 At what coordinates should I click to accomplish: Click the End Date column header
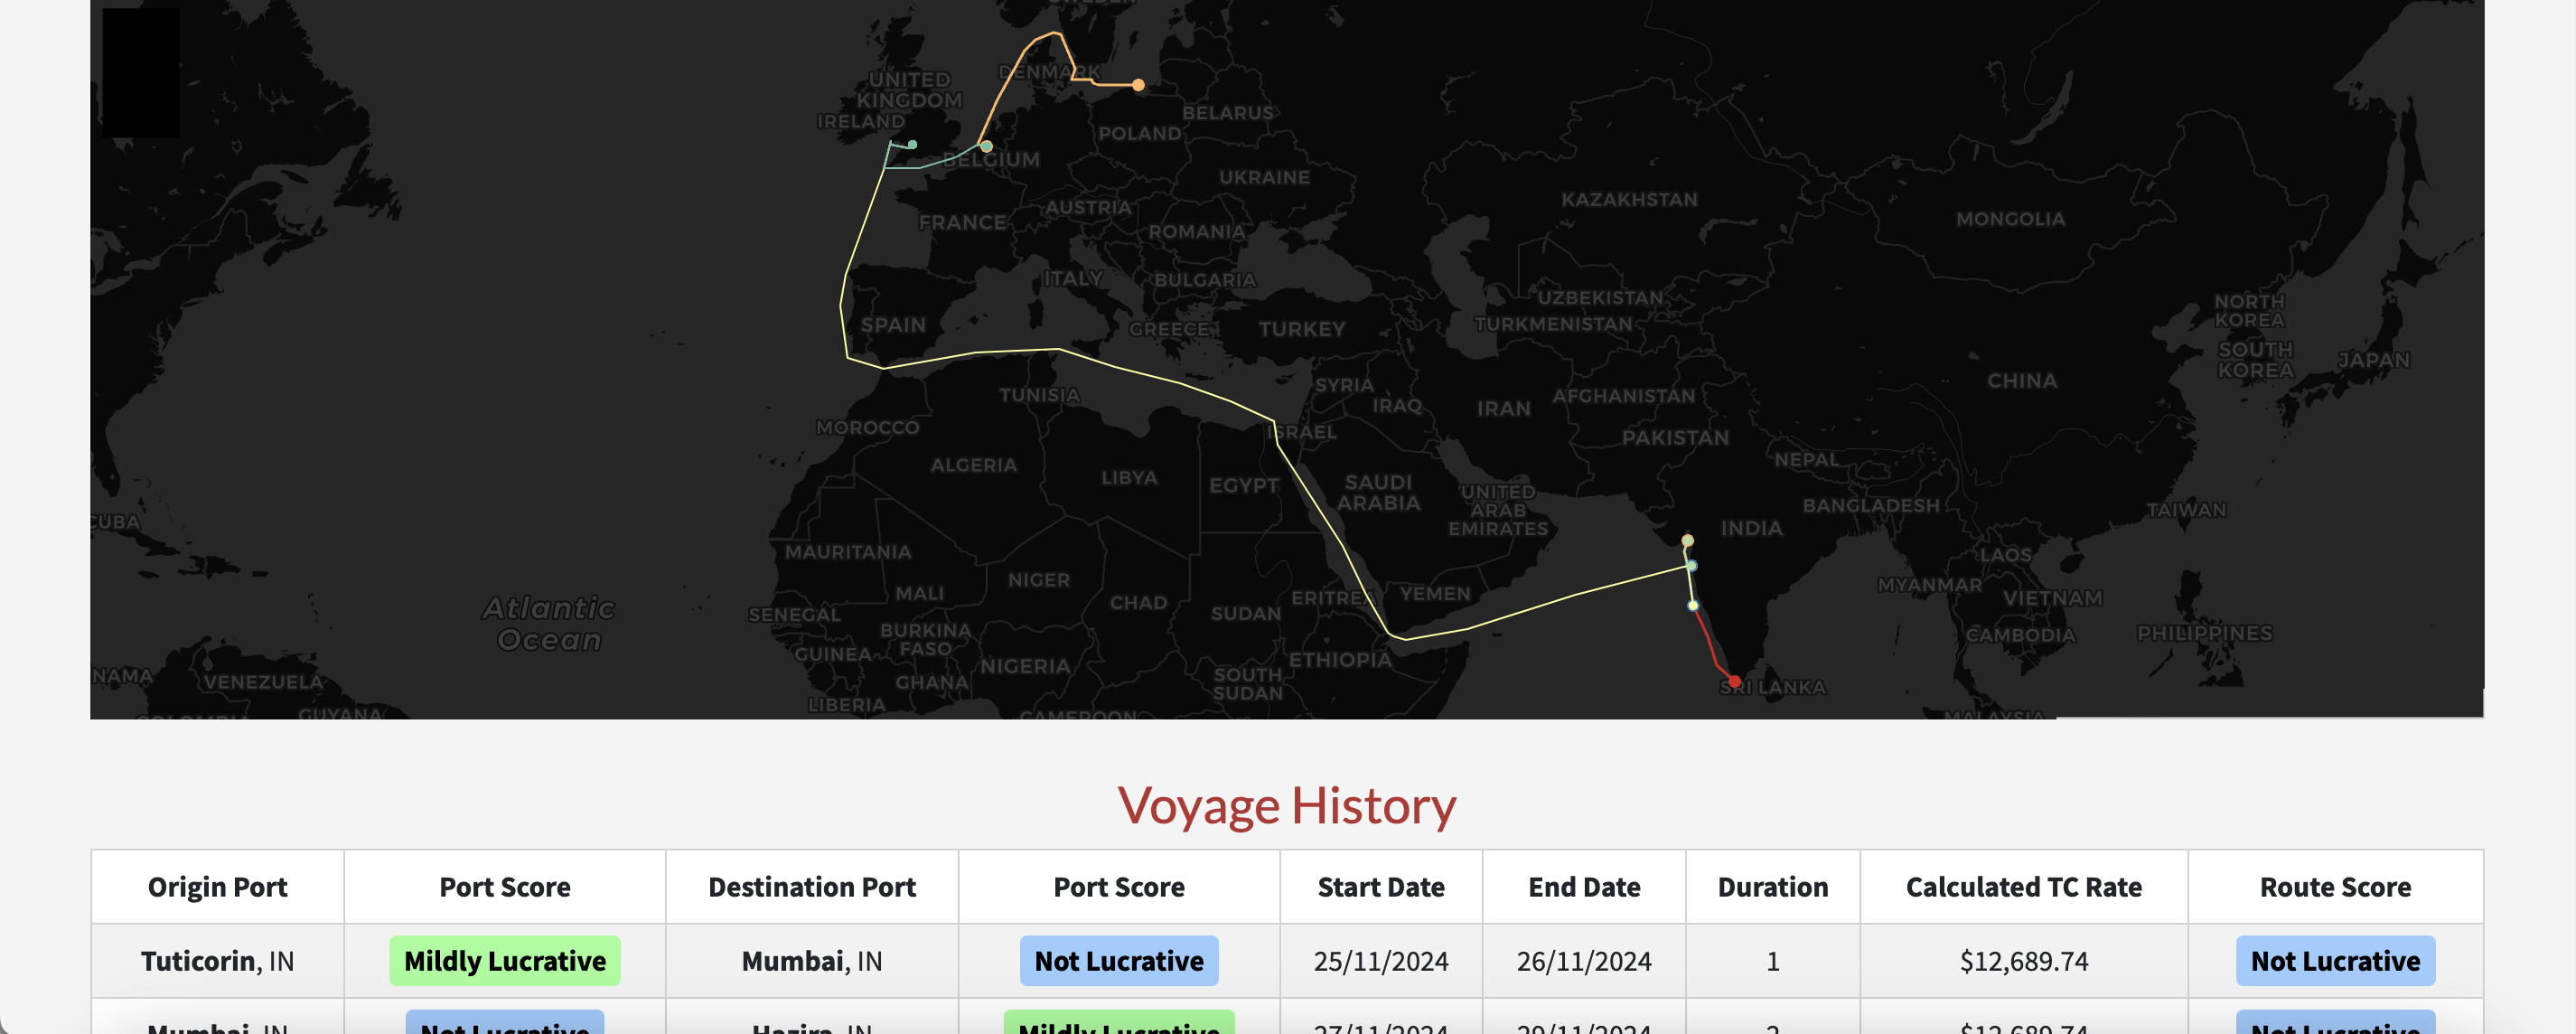click(x=1584, y=887)
